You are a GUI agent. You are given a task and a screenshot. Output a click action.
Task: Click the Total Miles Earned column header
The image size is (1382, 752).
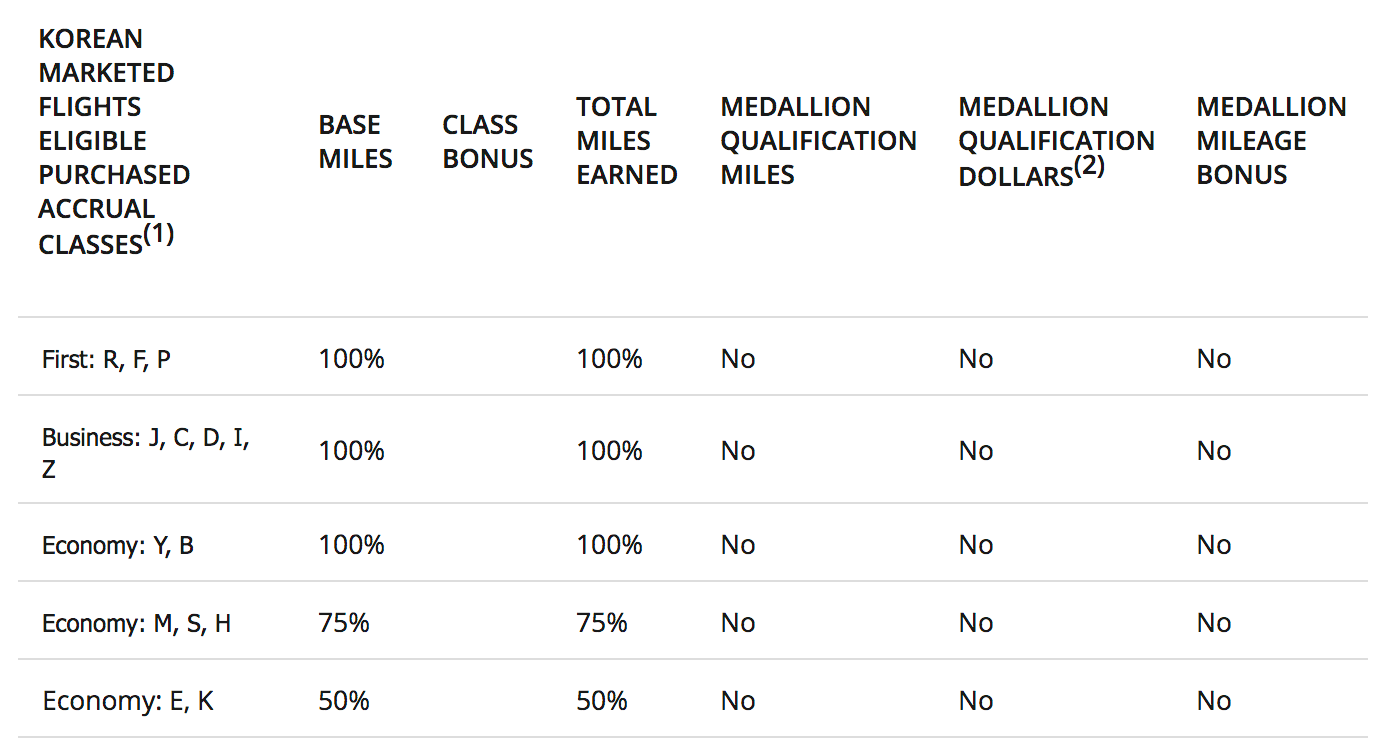click(627, 141)
